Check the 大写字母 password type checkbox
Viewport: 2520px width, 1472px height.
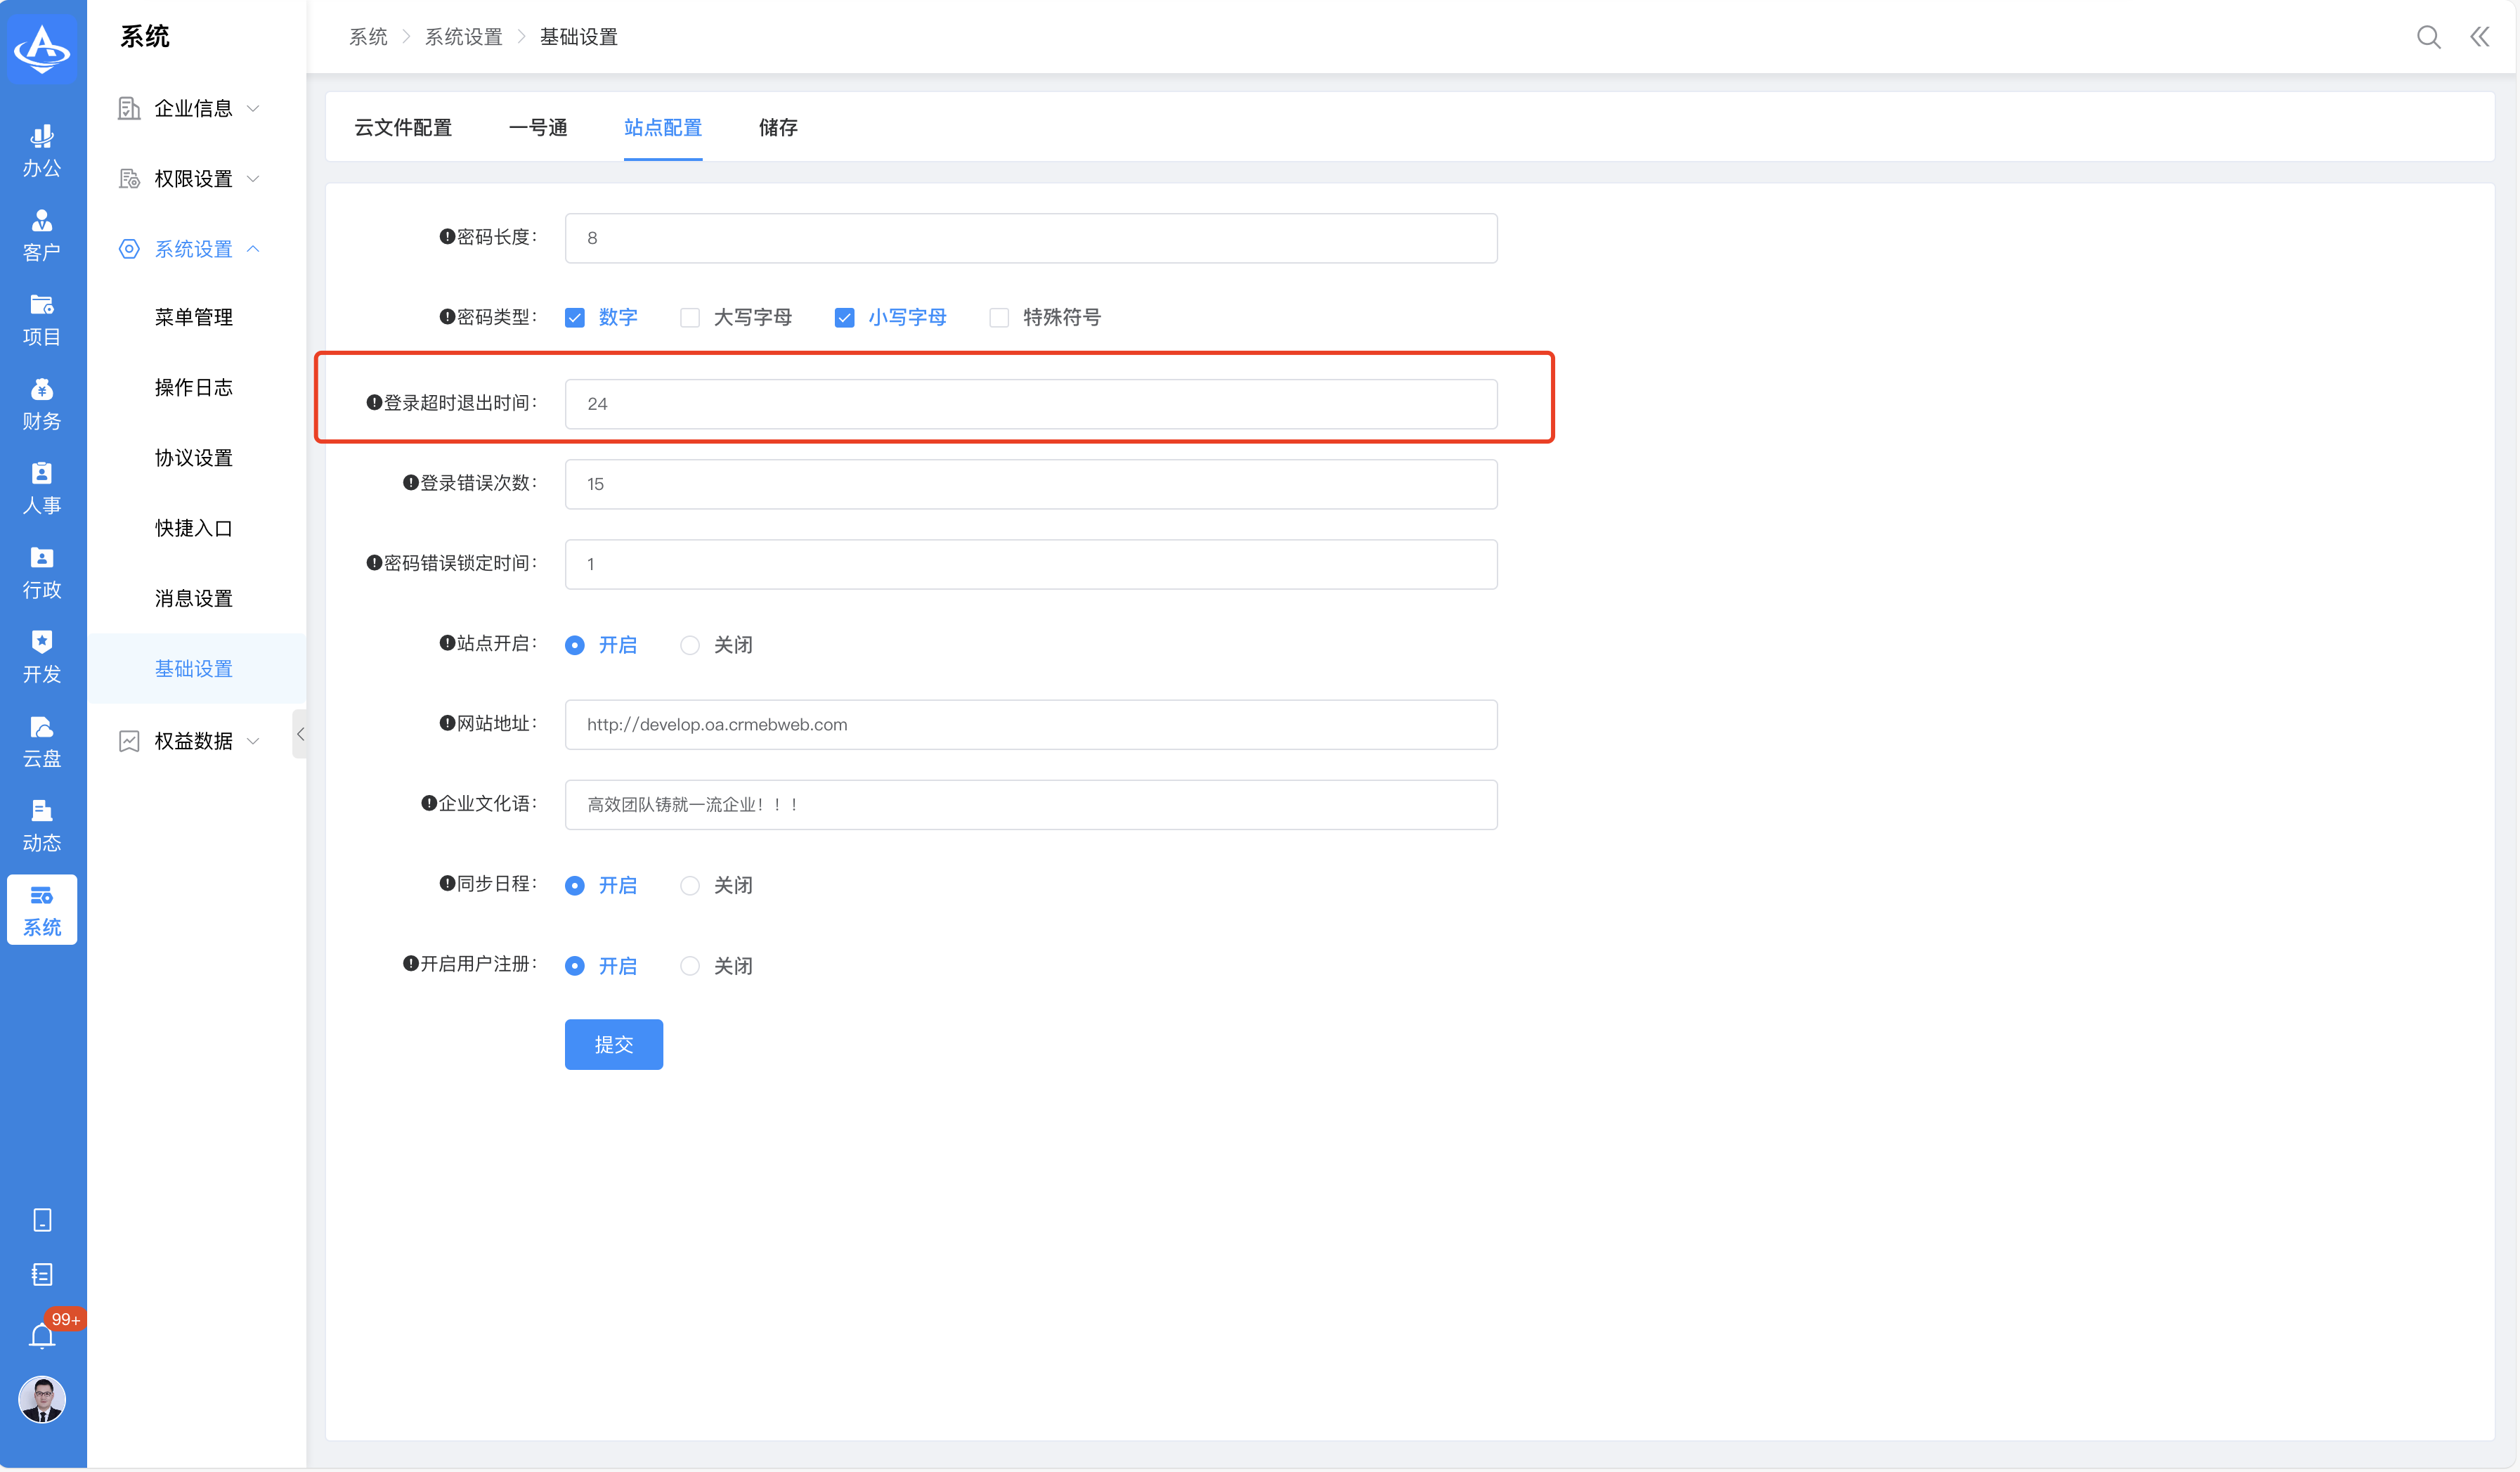click(690, 318)
